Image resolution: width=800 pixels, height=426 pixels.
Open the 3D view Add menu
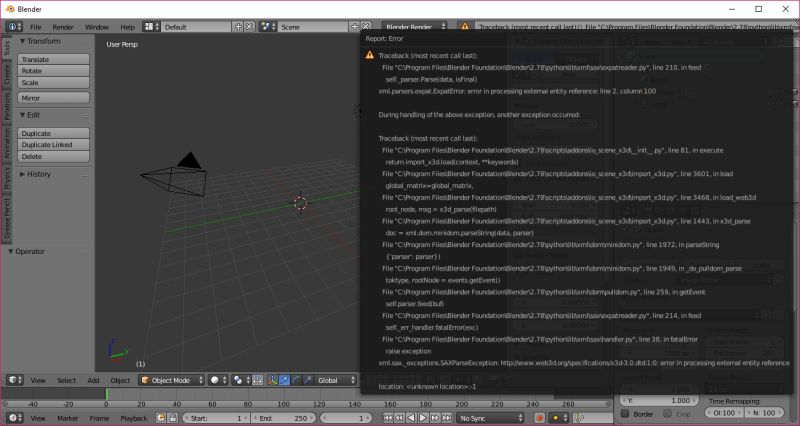coord(93,381)
